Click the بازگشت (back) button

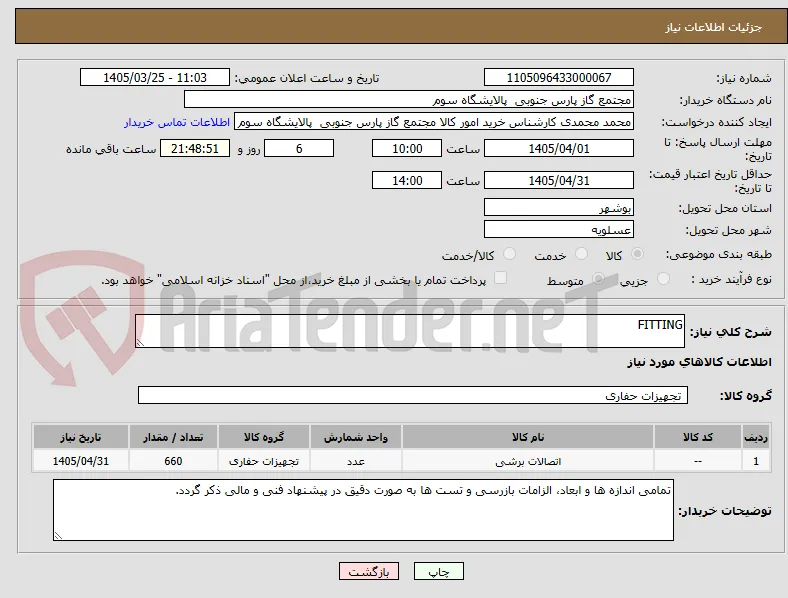[369, 571]
